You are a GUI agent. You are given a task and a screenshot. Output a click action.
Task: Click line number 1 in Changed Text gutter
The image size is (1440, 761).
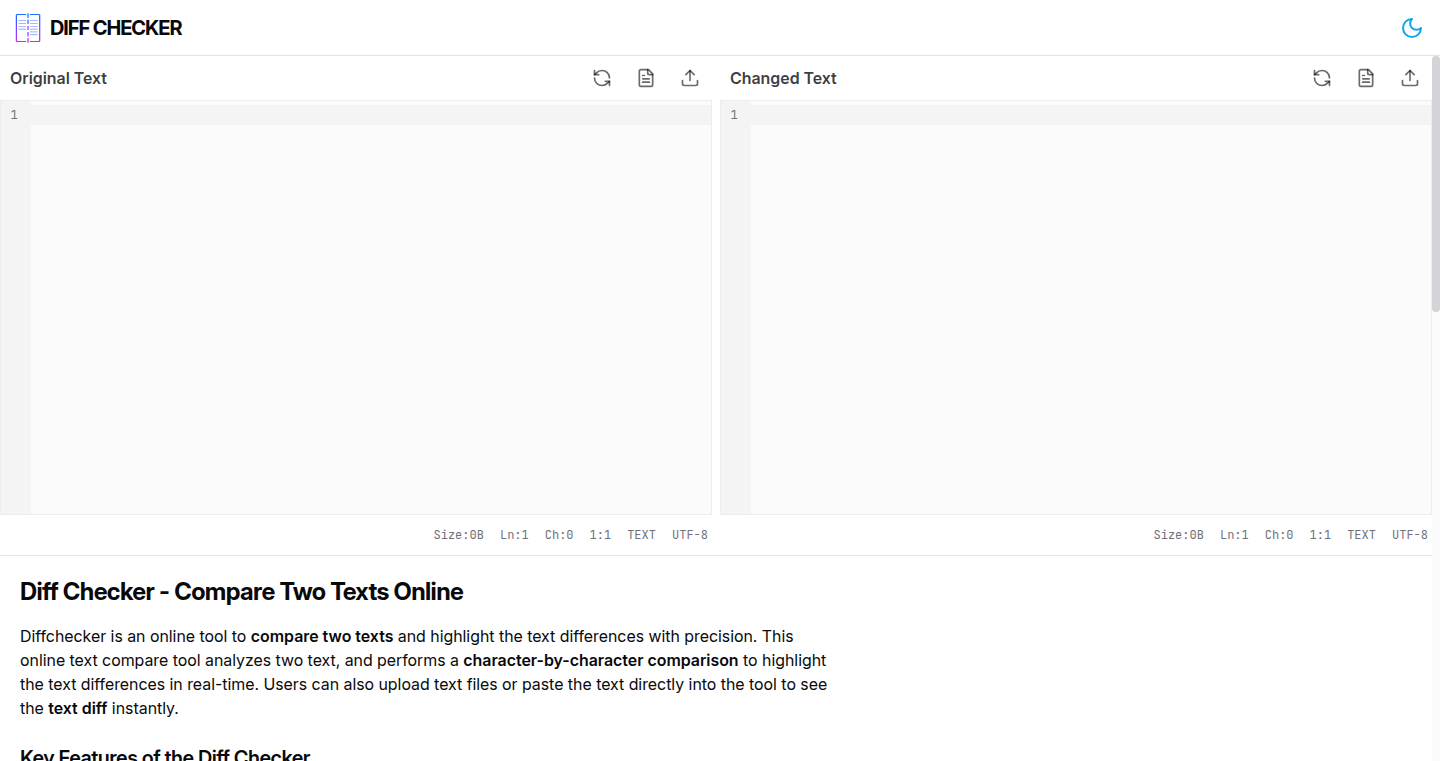(x=734, y=115)
